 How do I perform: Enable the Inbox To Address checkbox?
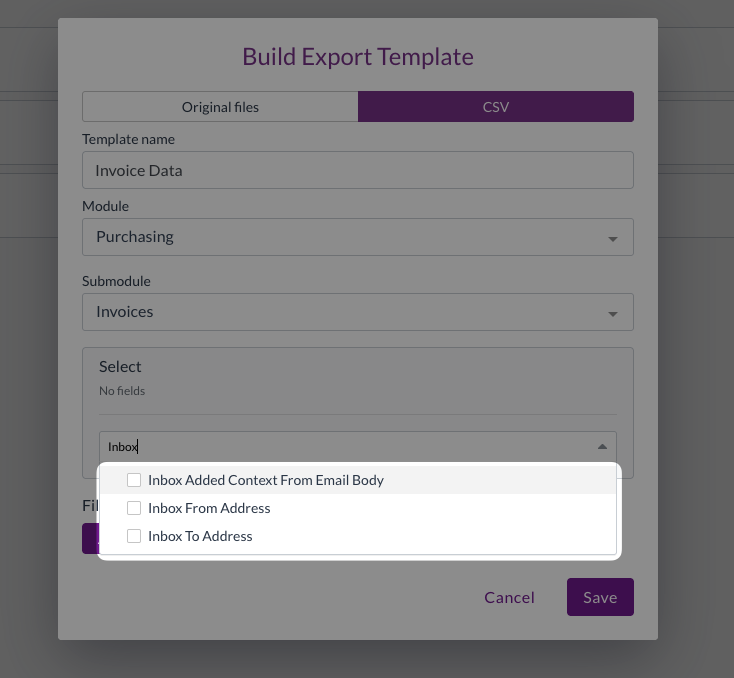click(x=134, y=536)
